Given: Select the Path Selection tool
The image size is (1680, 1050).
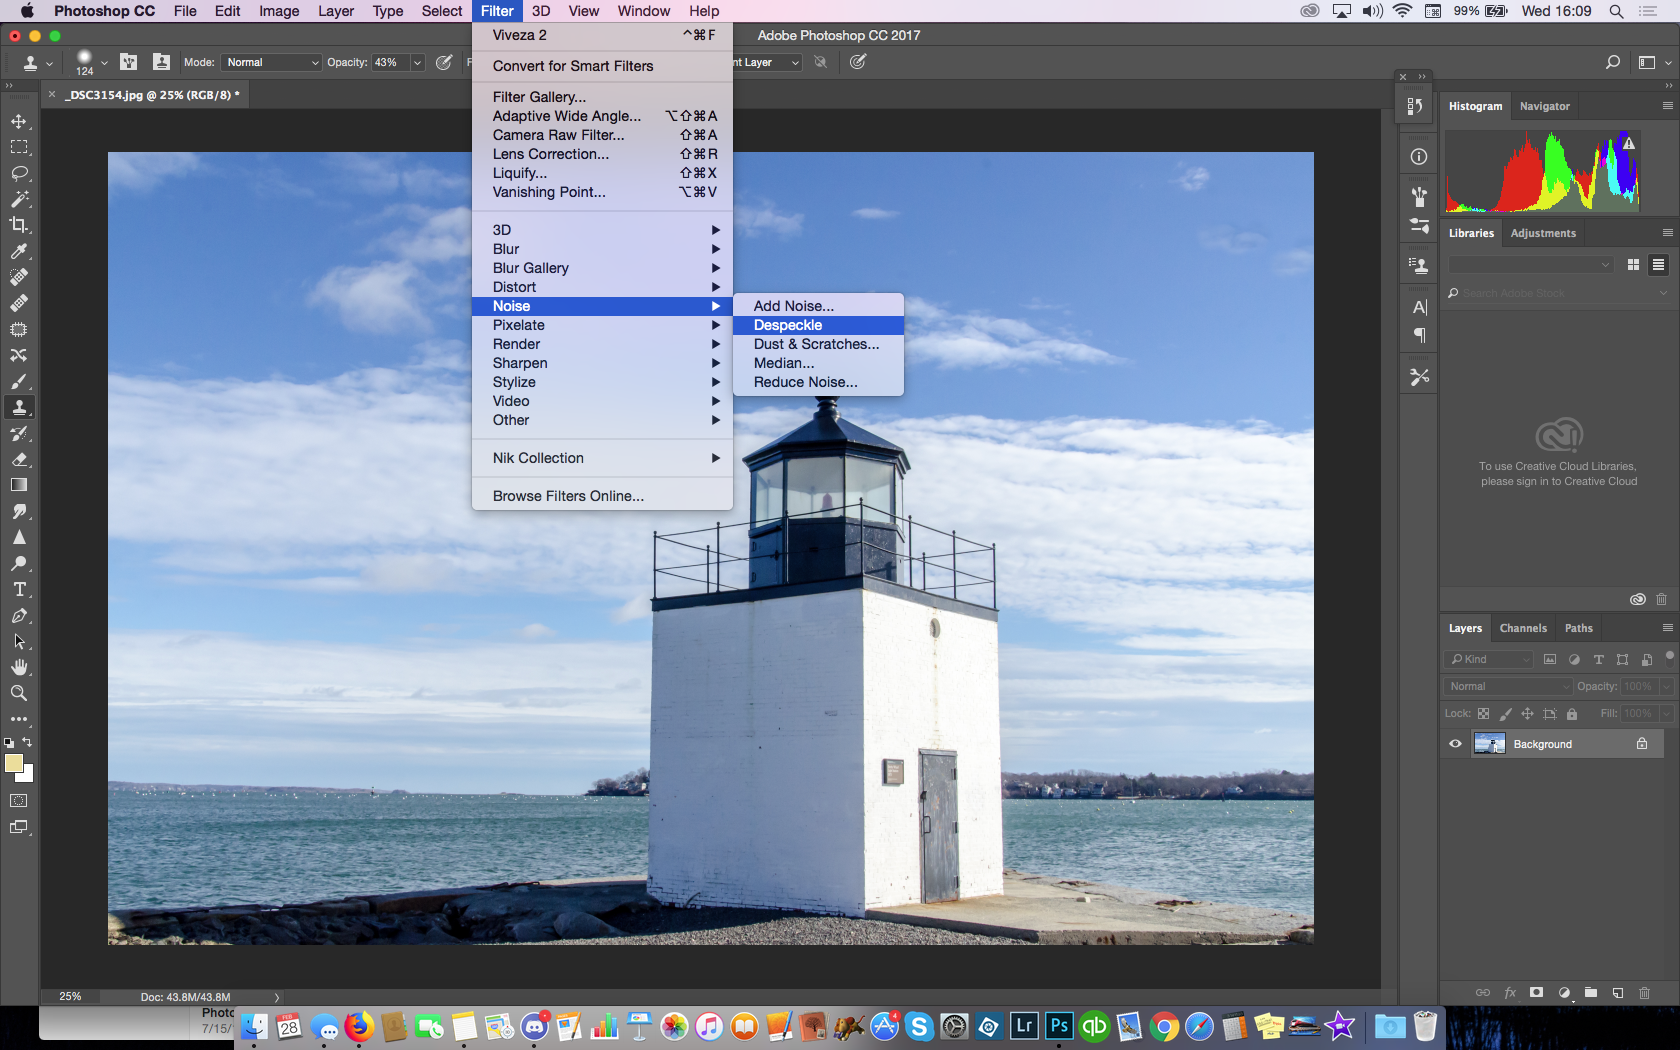Looking at the screenshot, I should tap(19, 641).
